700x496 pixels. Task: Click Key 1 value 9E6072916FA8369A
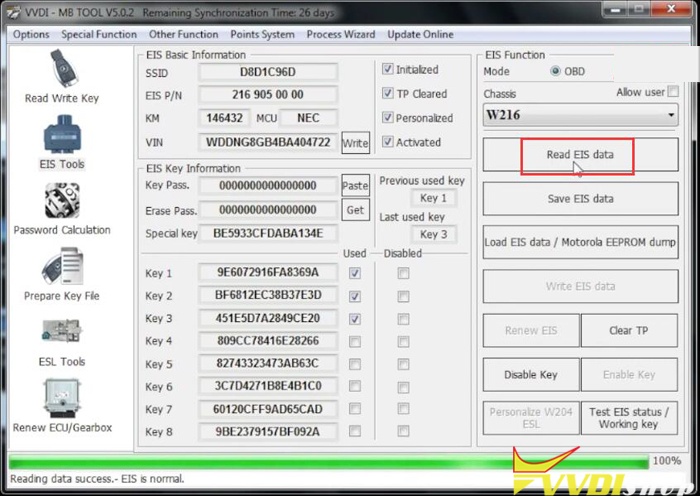268,272
